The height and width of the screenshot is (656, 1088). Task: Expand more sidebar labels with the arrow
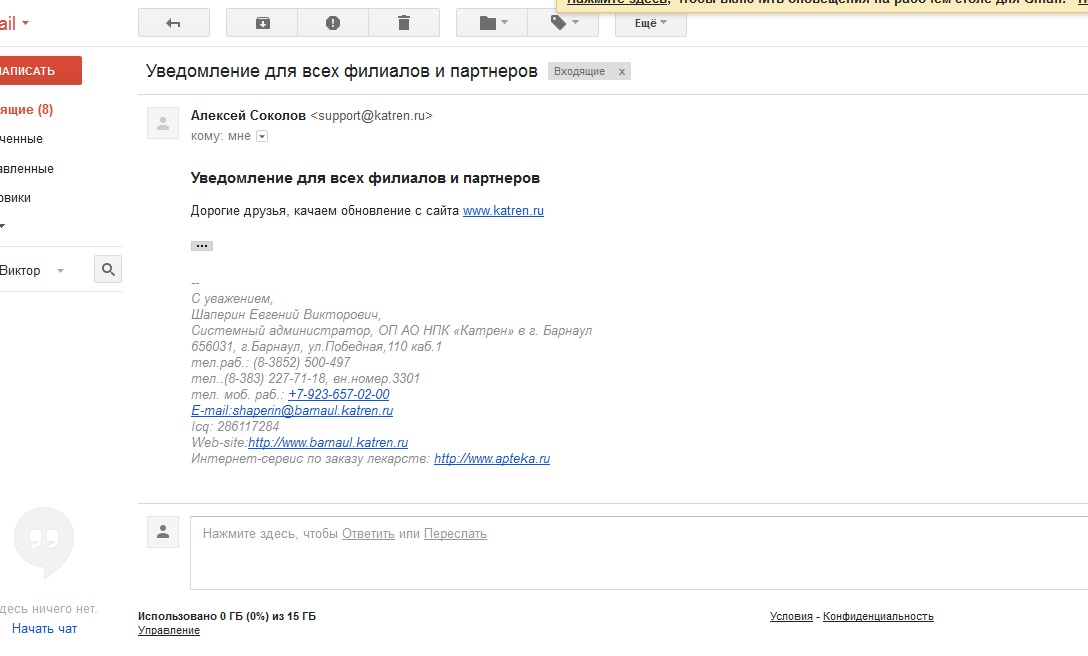(x=3, y=226)
